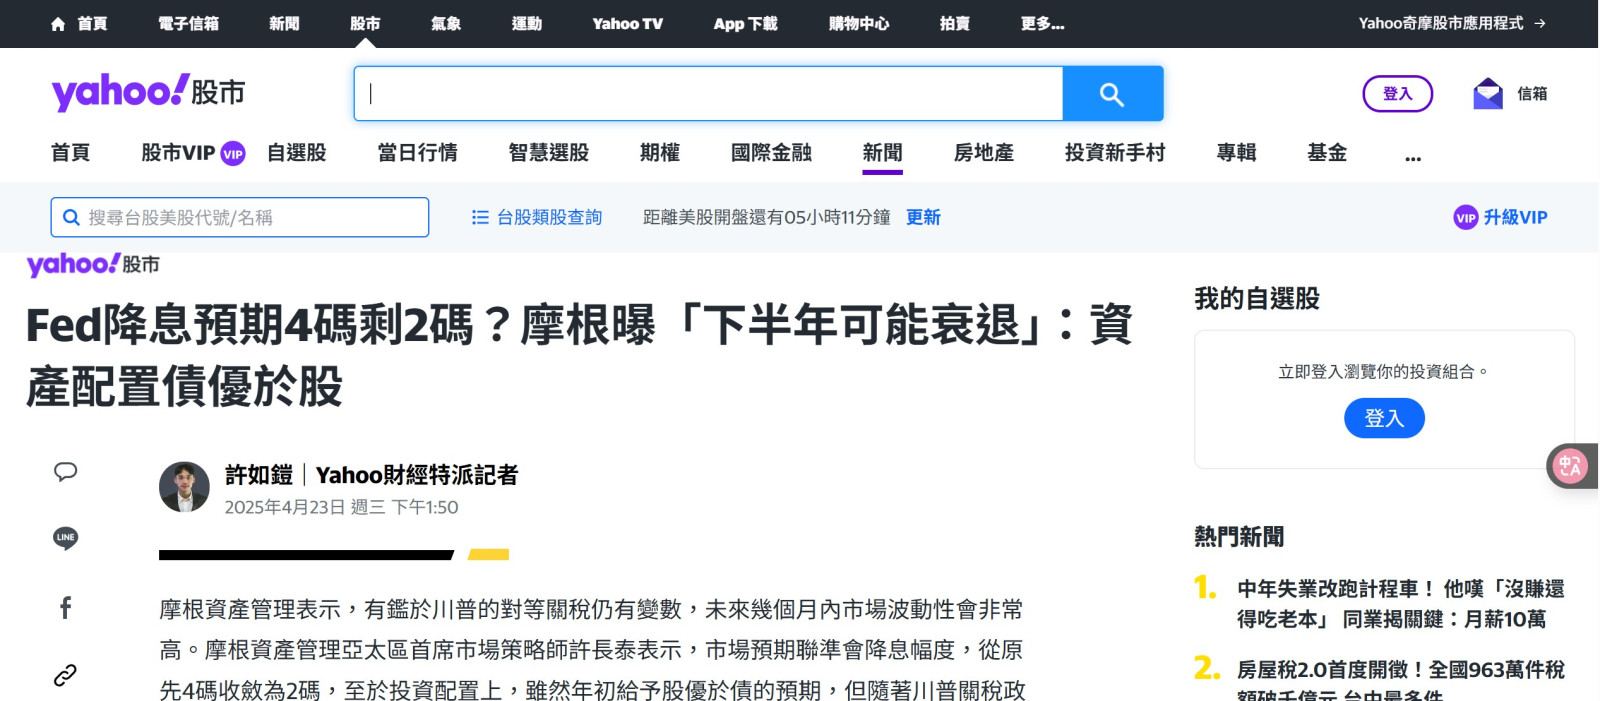This screenshot has height=701, width=1600.
Task: Open the 台股類股查詢 link
Action: tap(550, 217)
